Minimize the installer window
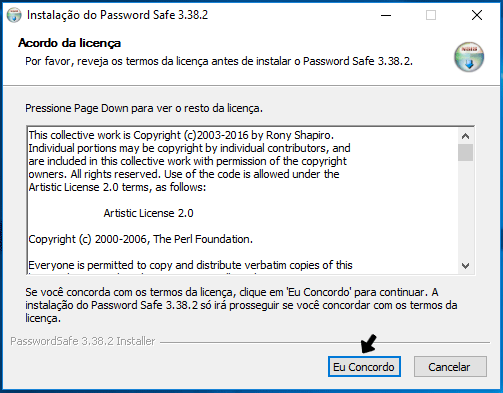This screenshot has height=393, width=503. pyautogui.click(x=386, y=15)
